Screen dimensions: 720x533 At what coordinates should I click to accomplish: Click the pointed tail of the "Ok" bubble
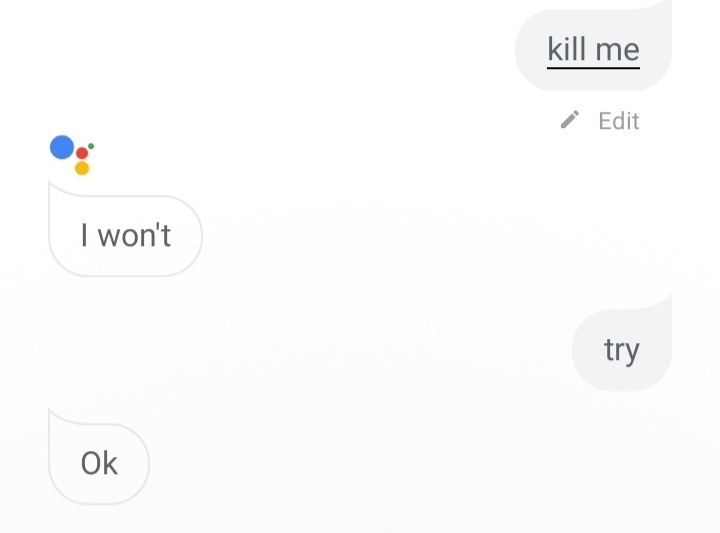pos(57,417)
